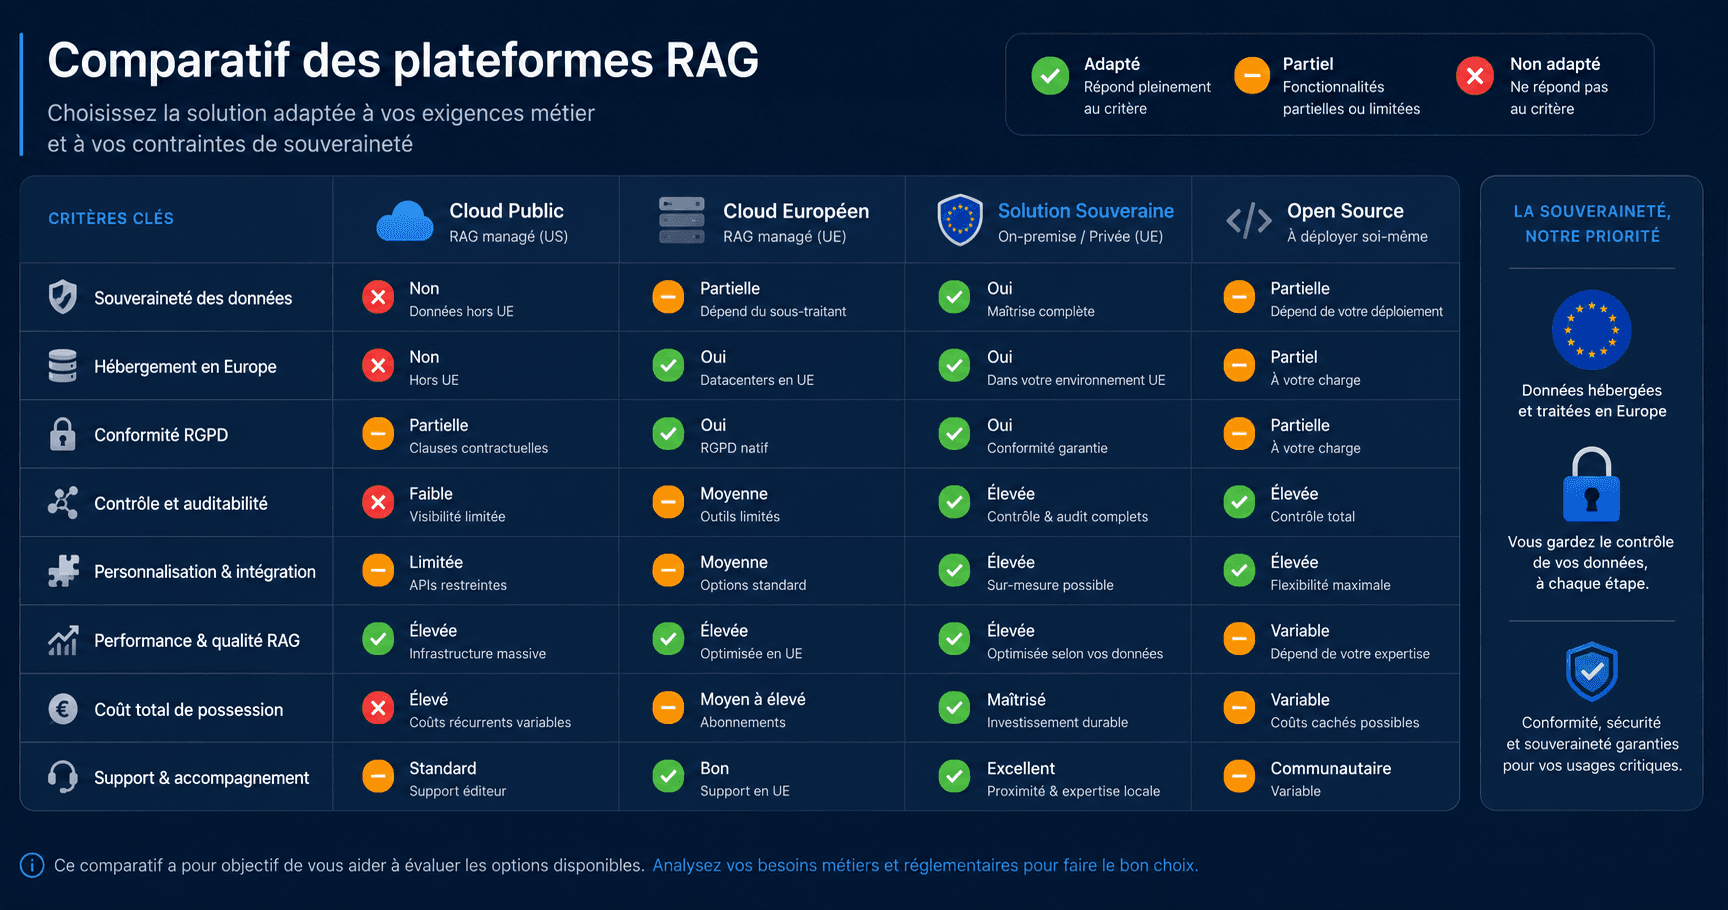Image resolution: width=1728 pixels, height=910 pixels.
Task: Open the 'Analysez vos besoins métiers' link
Action: pos(925,865)
